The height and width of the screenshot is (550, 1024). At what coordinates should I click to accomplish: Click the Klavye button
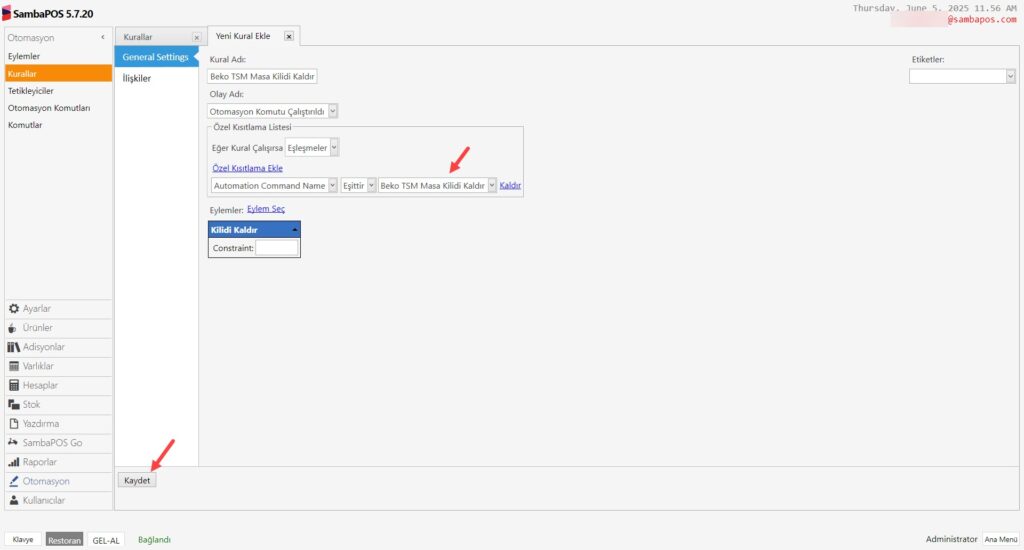23,540
